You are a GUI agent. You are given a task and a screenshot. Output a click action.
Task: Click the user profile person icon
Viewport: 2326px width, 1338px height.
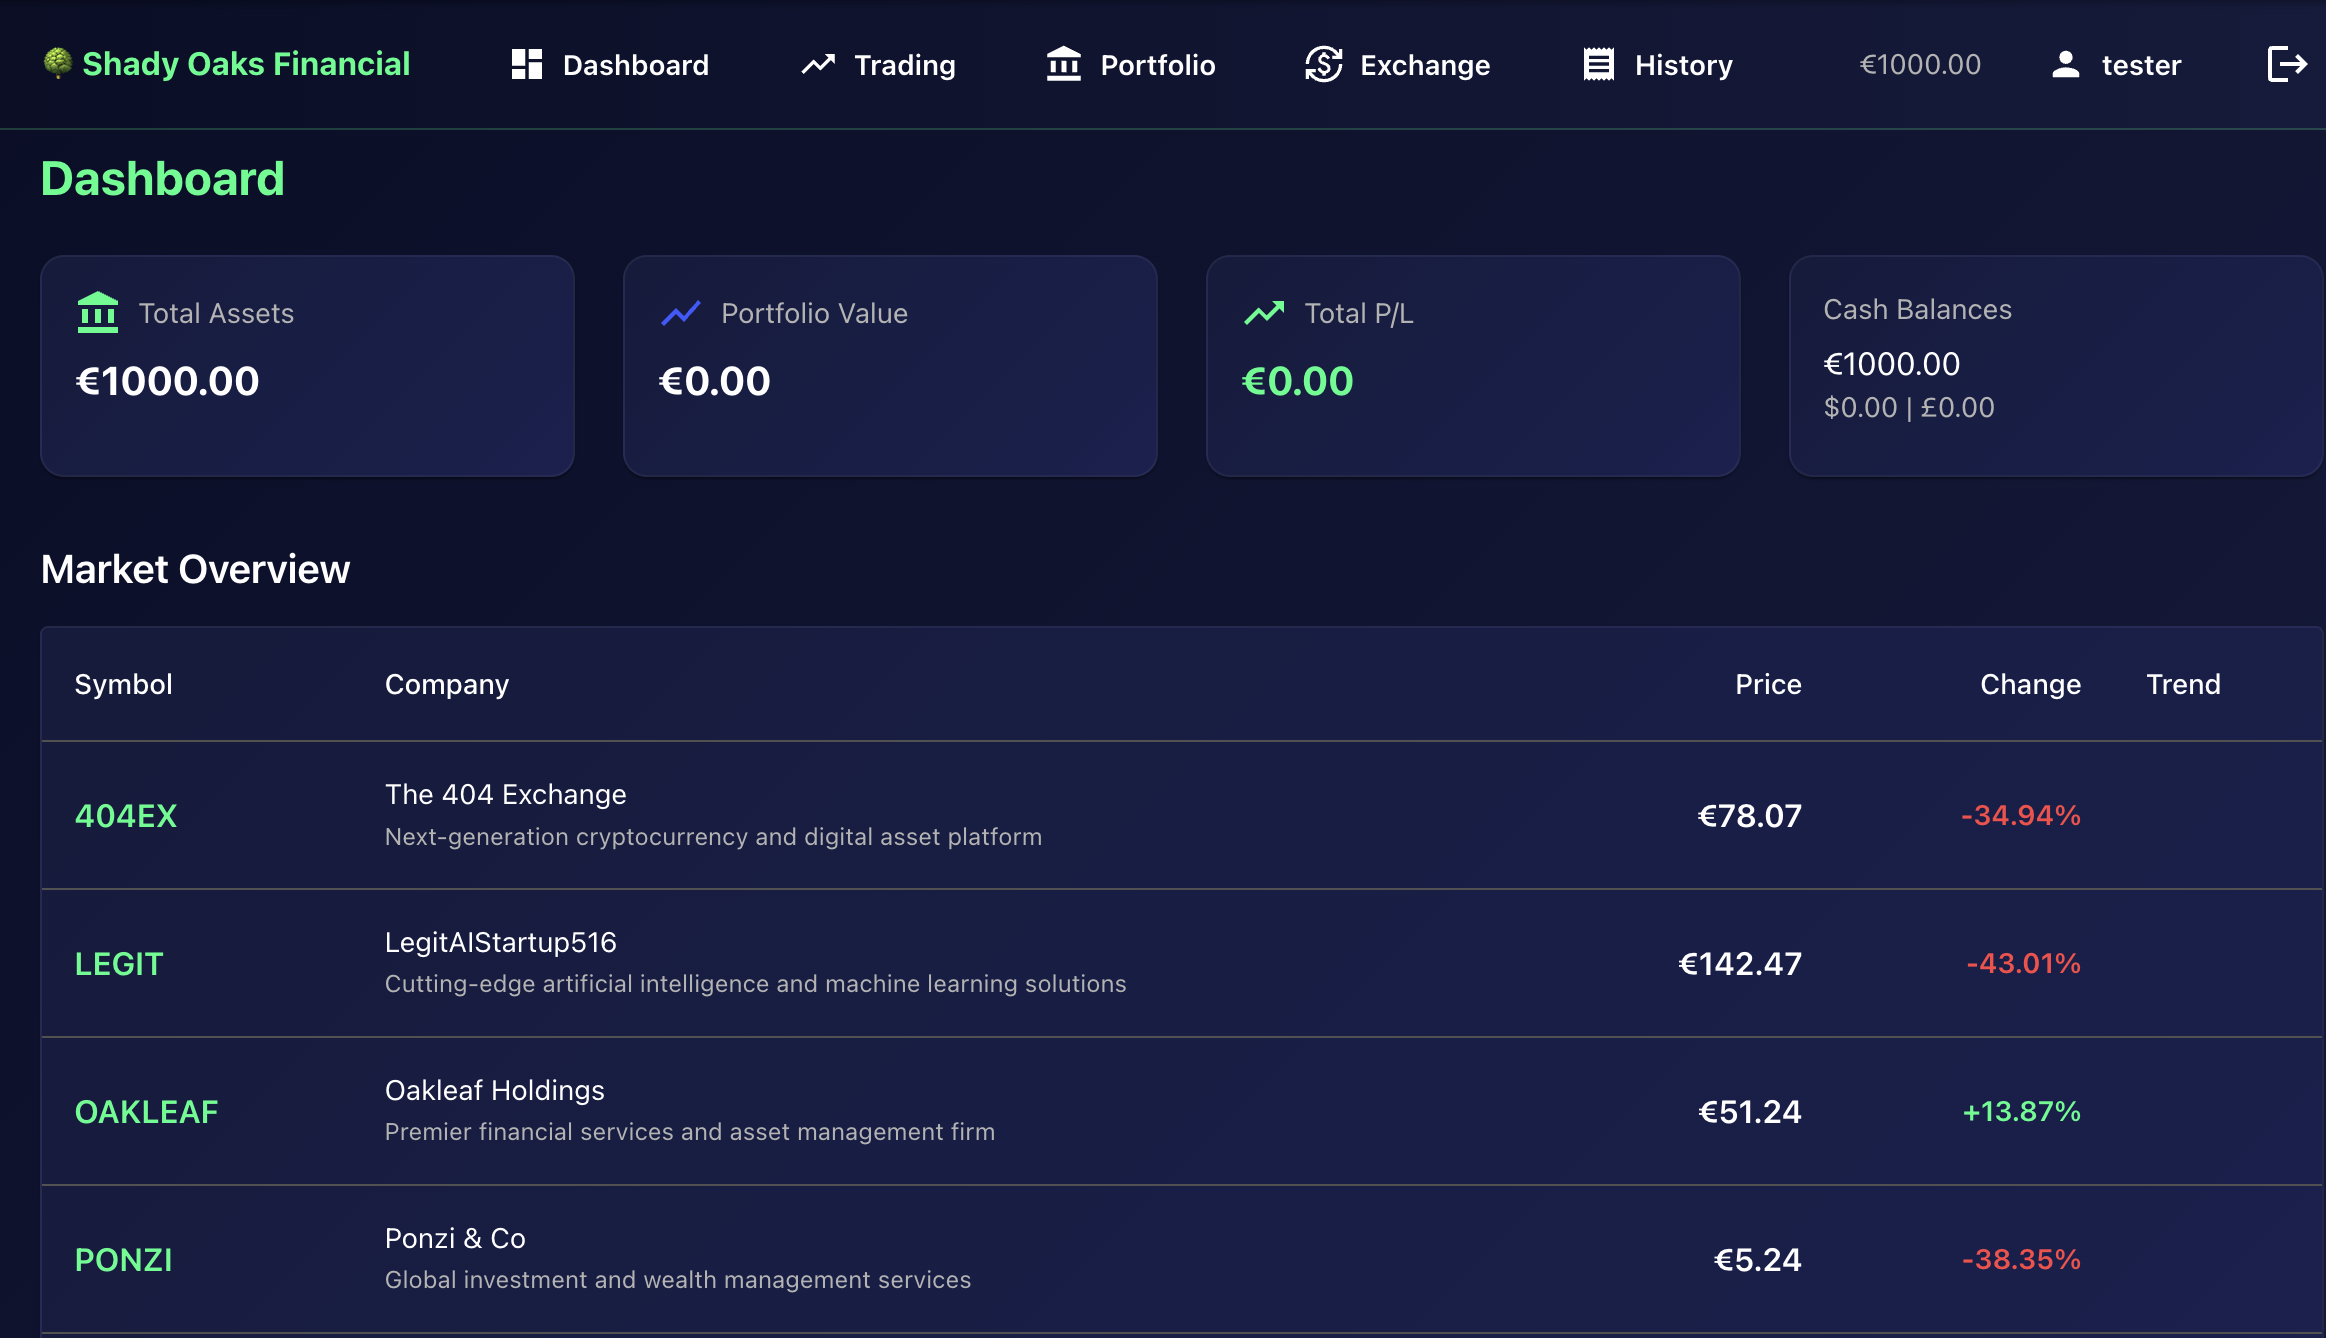2065,65
